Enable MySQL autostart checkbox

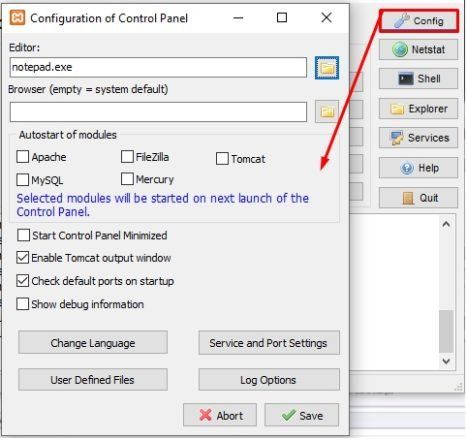tap(23, 180)
